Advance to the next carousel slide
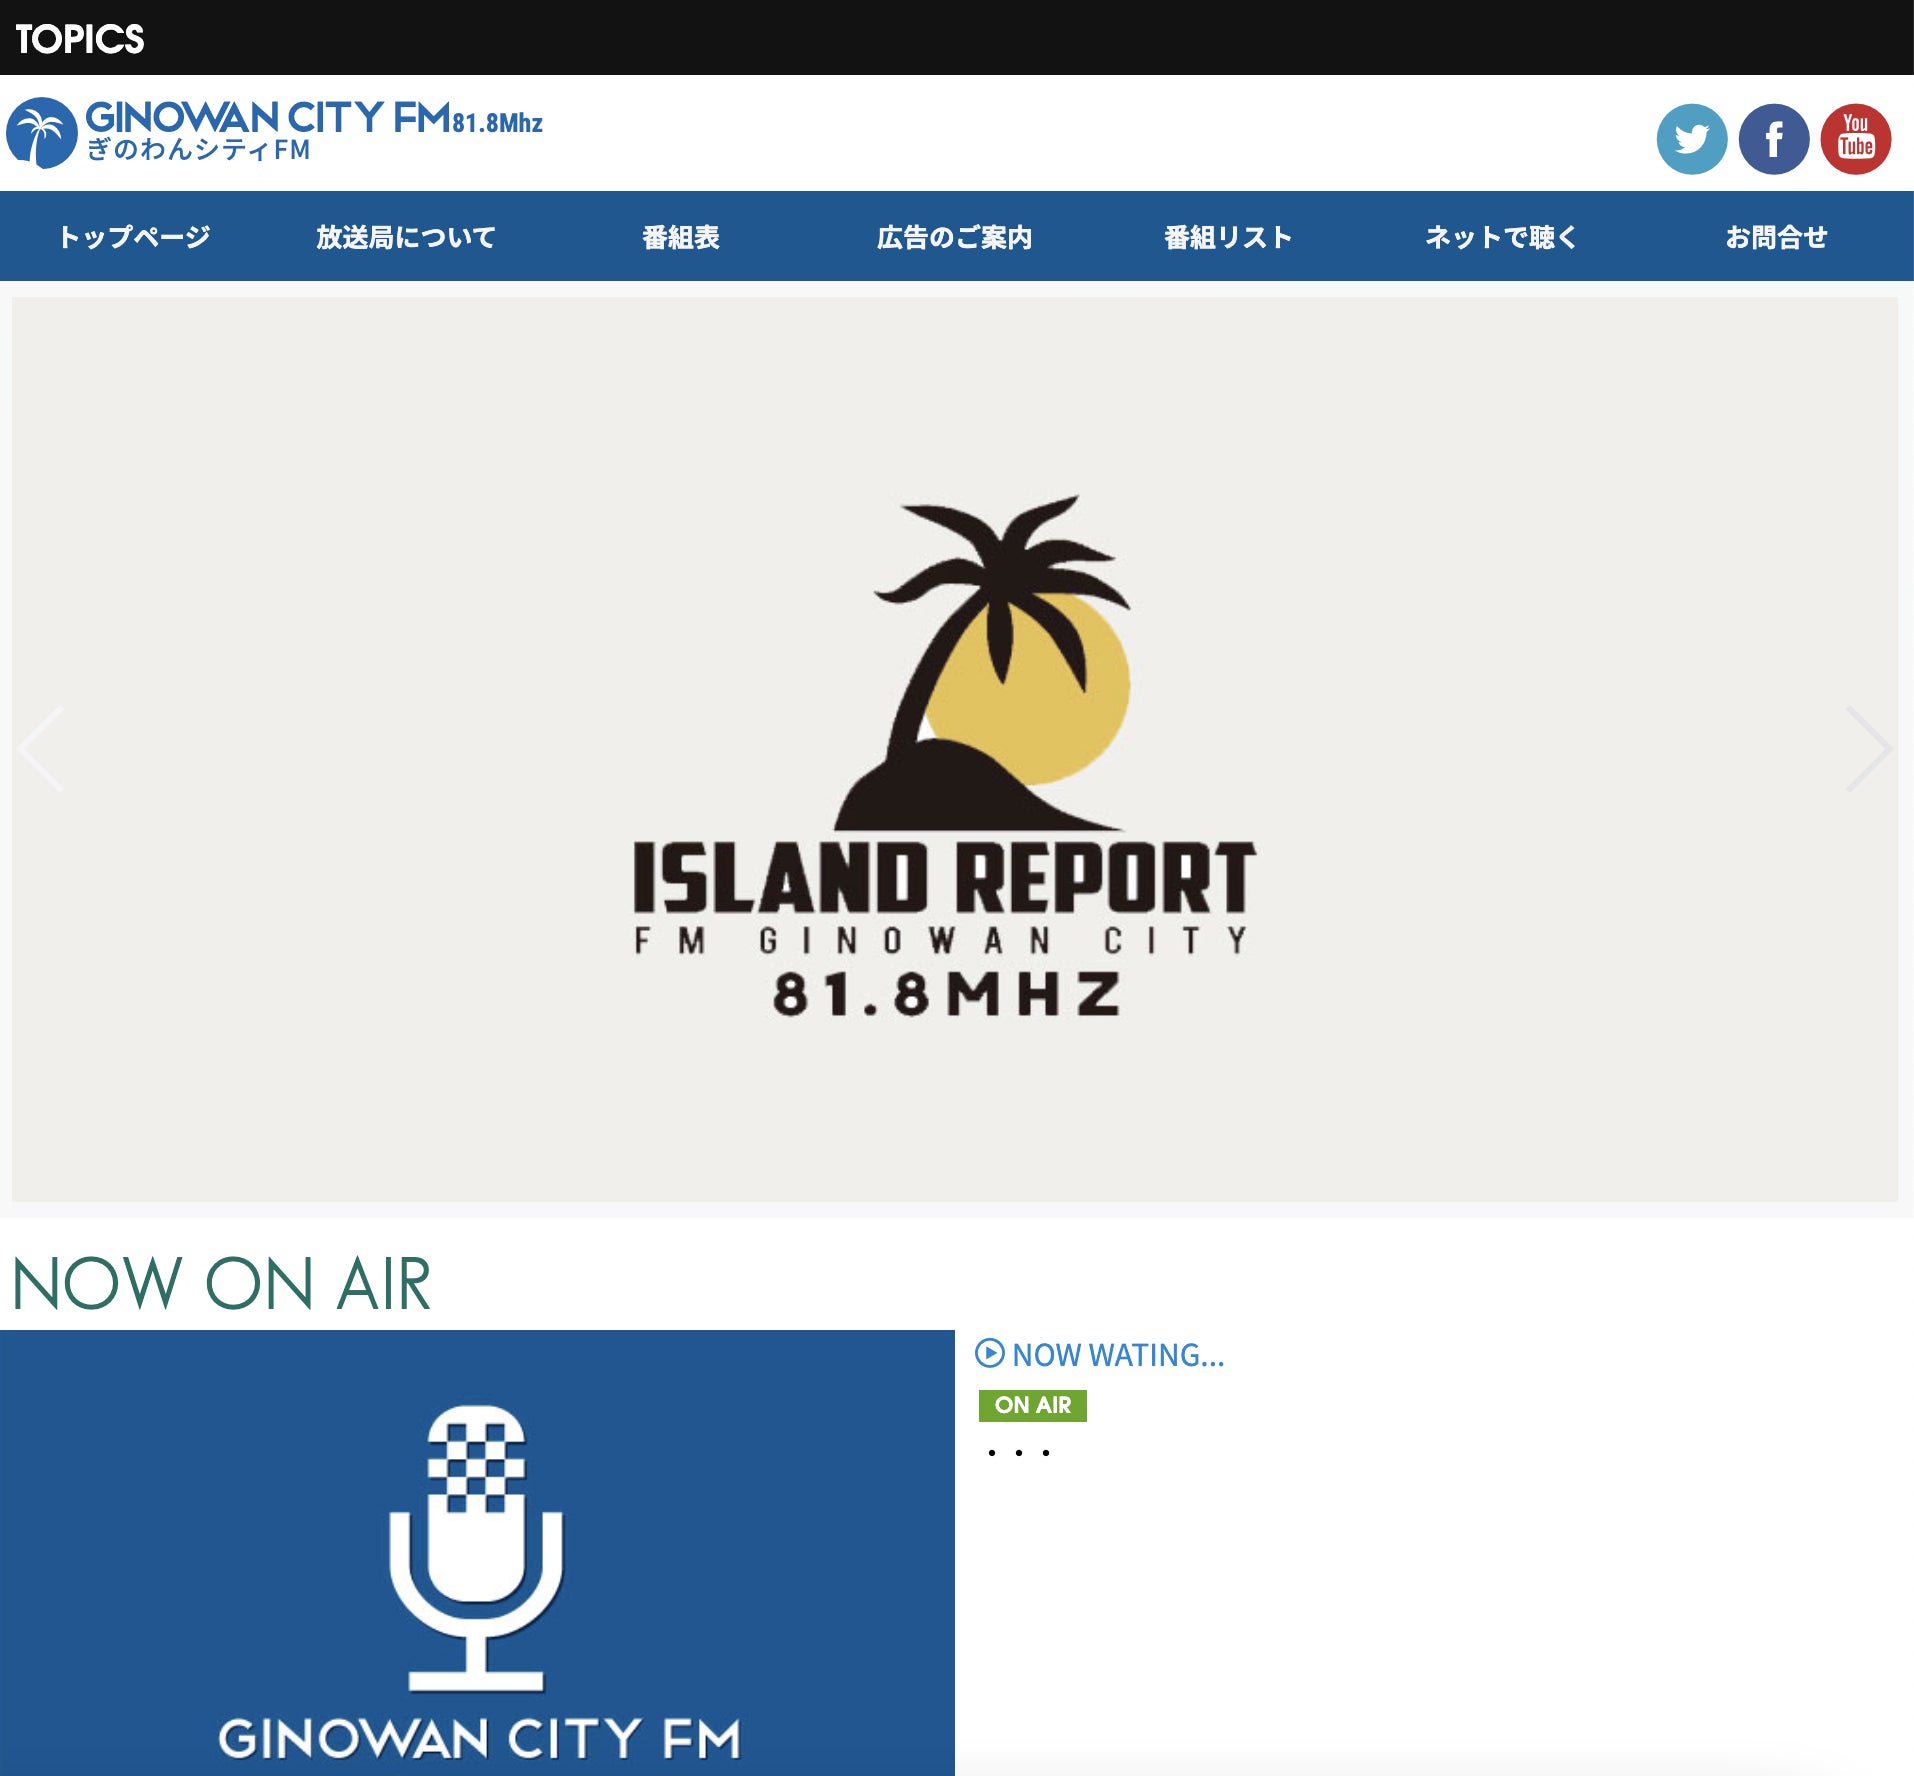Image resolution: width=1914 pixels, height=1776 pixels. point(1867,749)
